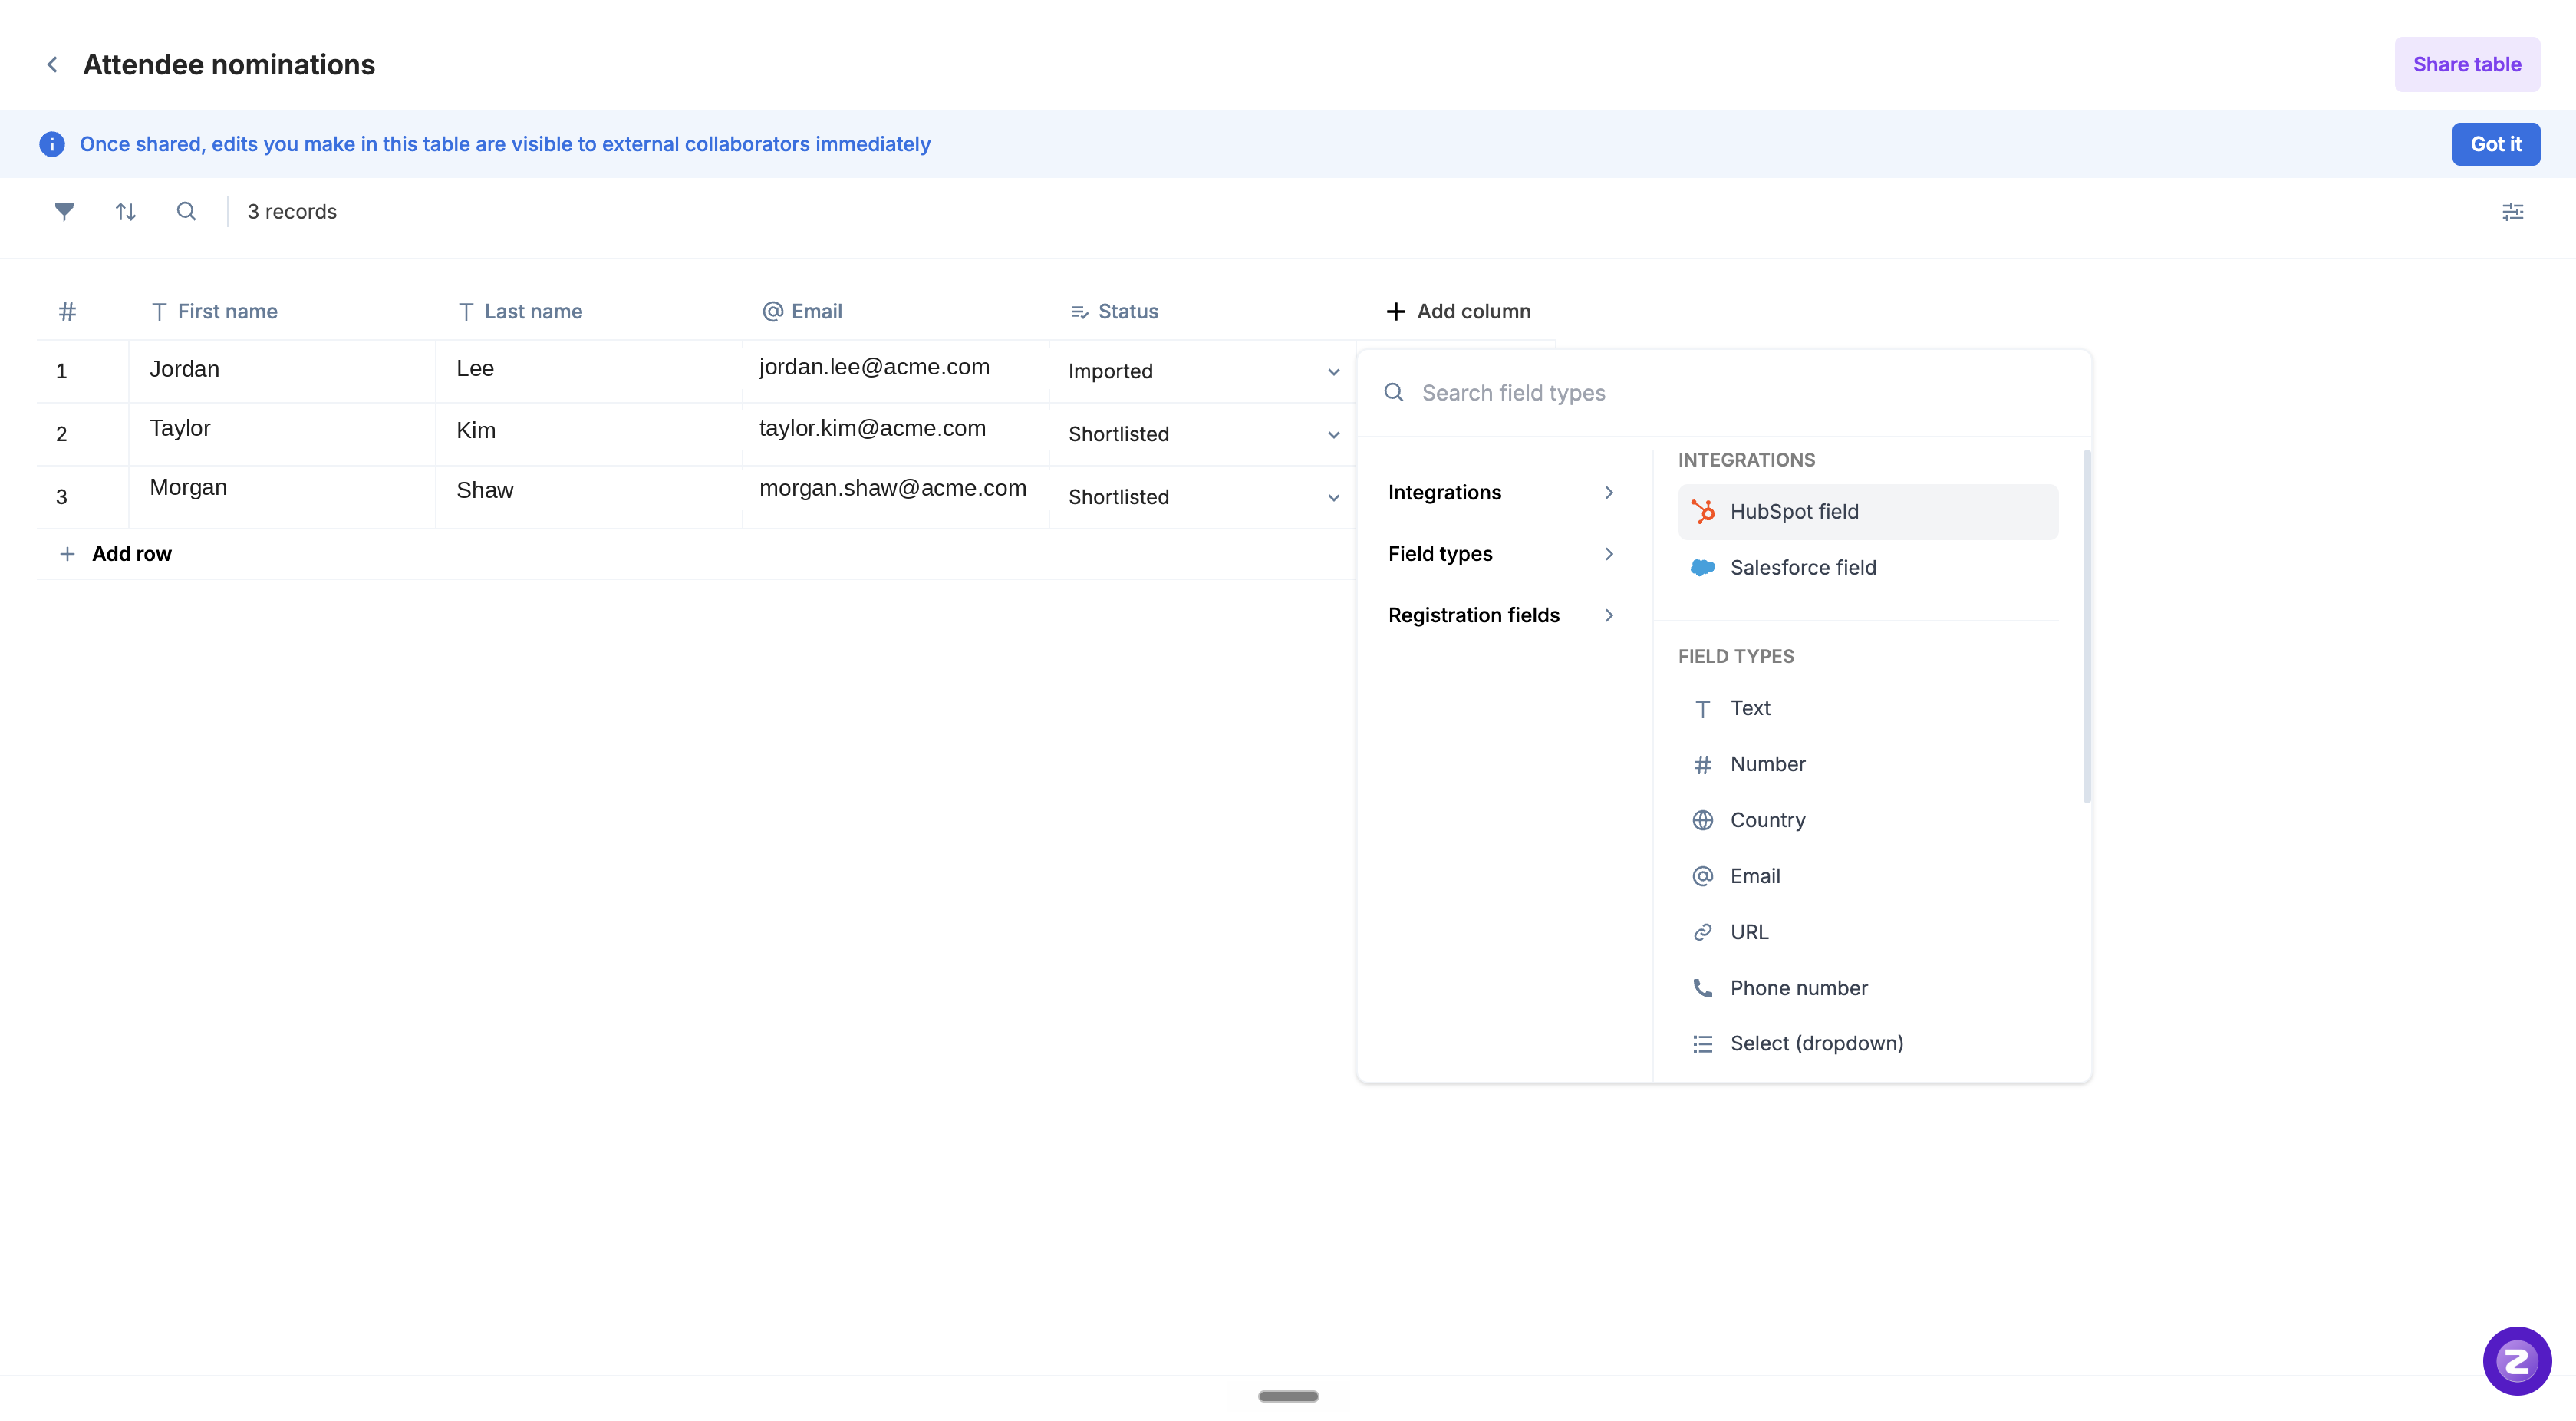Click the Status column header
Screen dimensions: 2576x1421
(x=1114, y=311)
